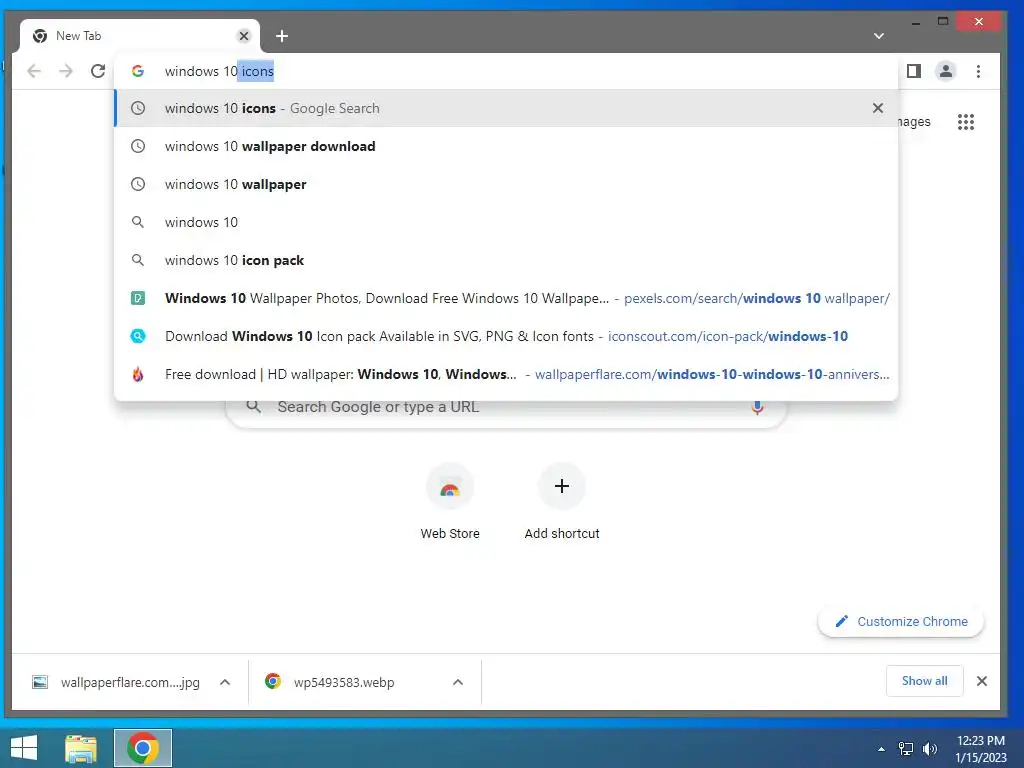
Task: Toggle the side panel icon
Action: point(914,71)
